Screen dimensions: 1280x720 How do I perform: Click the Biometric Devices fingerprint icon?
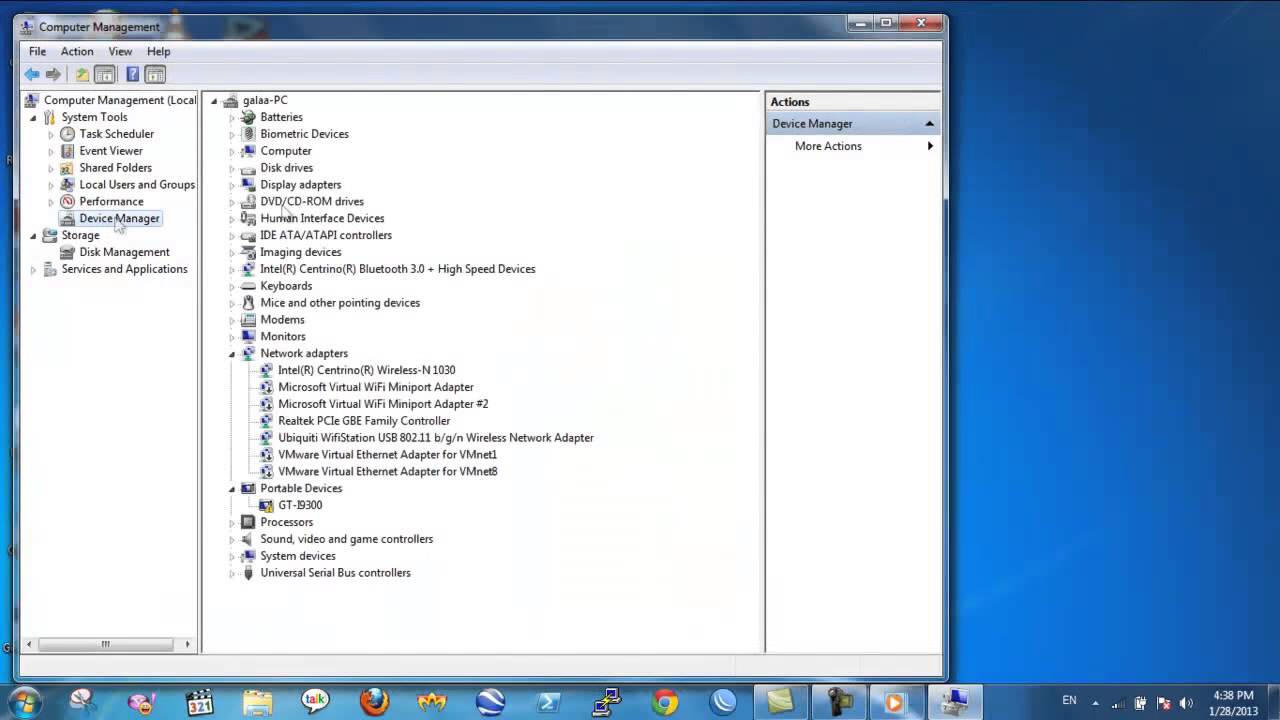pos(248,134)
